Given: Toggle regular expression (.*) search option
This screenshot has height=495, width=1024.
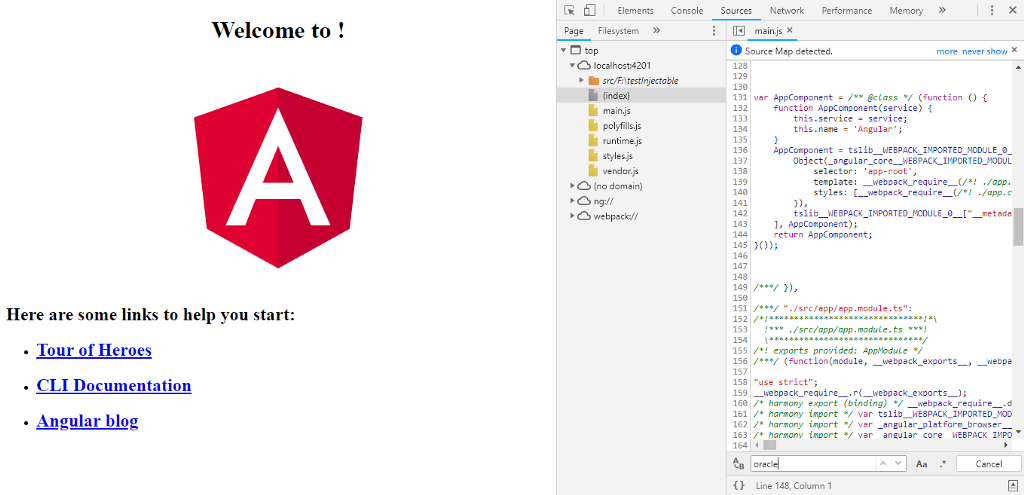Looking at the screenshot, I should click(942, 464).
